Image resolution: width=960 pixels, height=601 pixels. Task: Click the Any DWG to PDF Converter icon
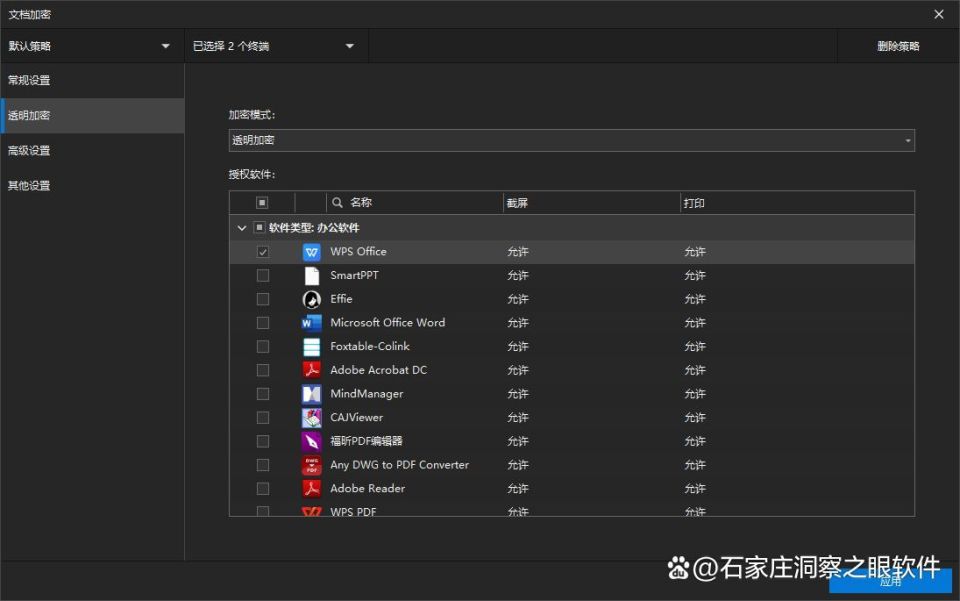tap(312, 465)
